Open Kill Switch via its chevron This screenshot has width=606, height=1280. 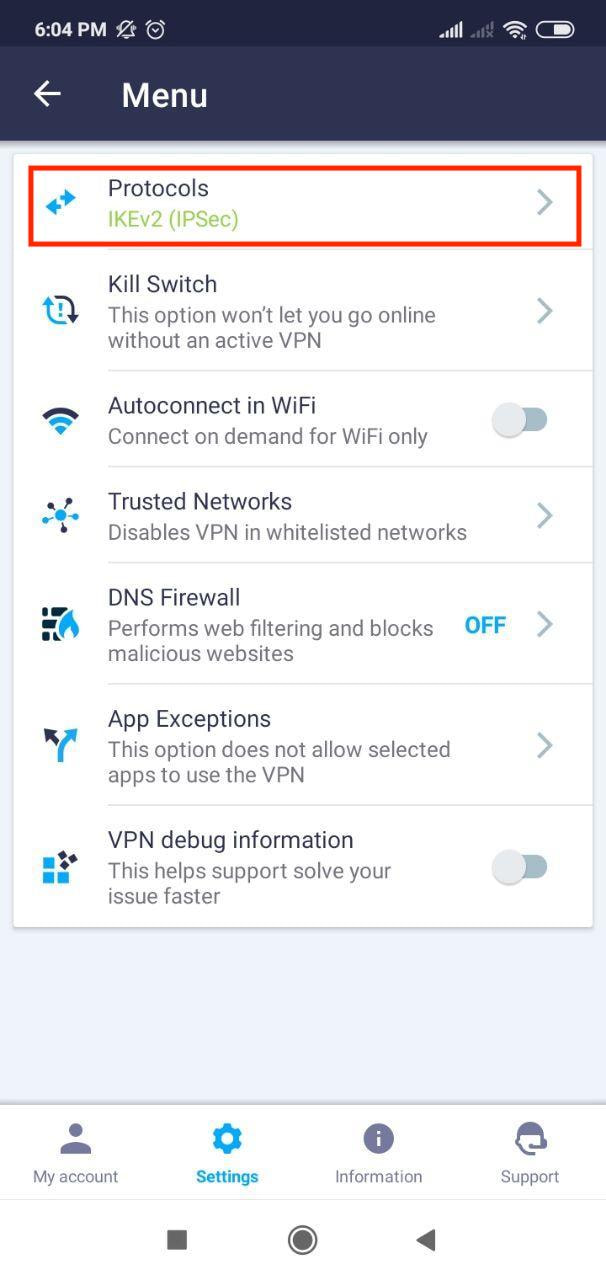[544, 311]
